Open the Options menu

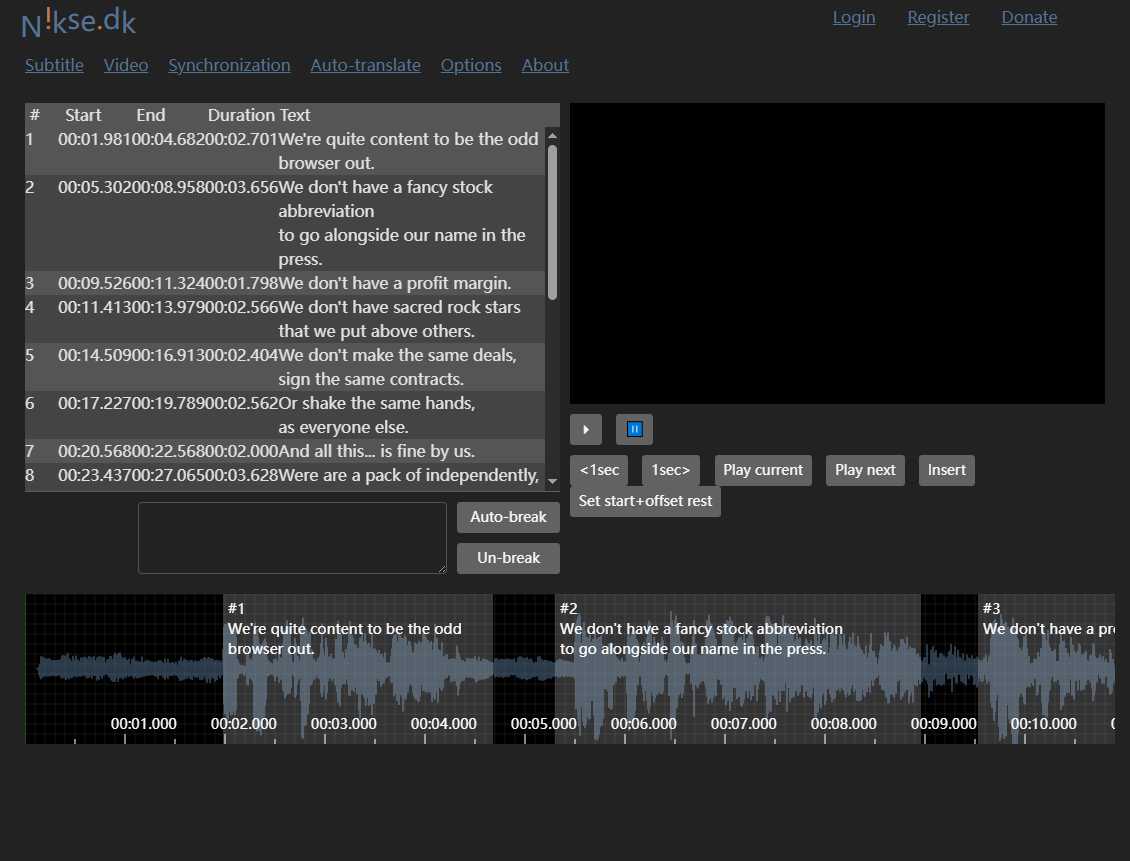point(471,65)
